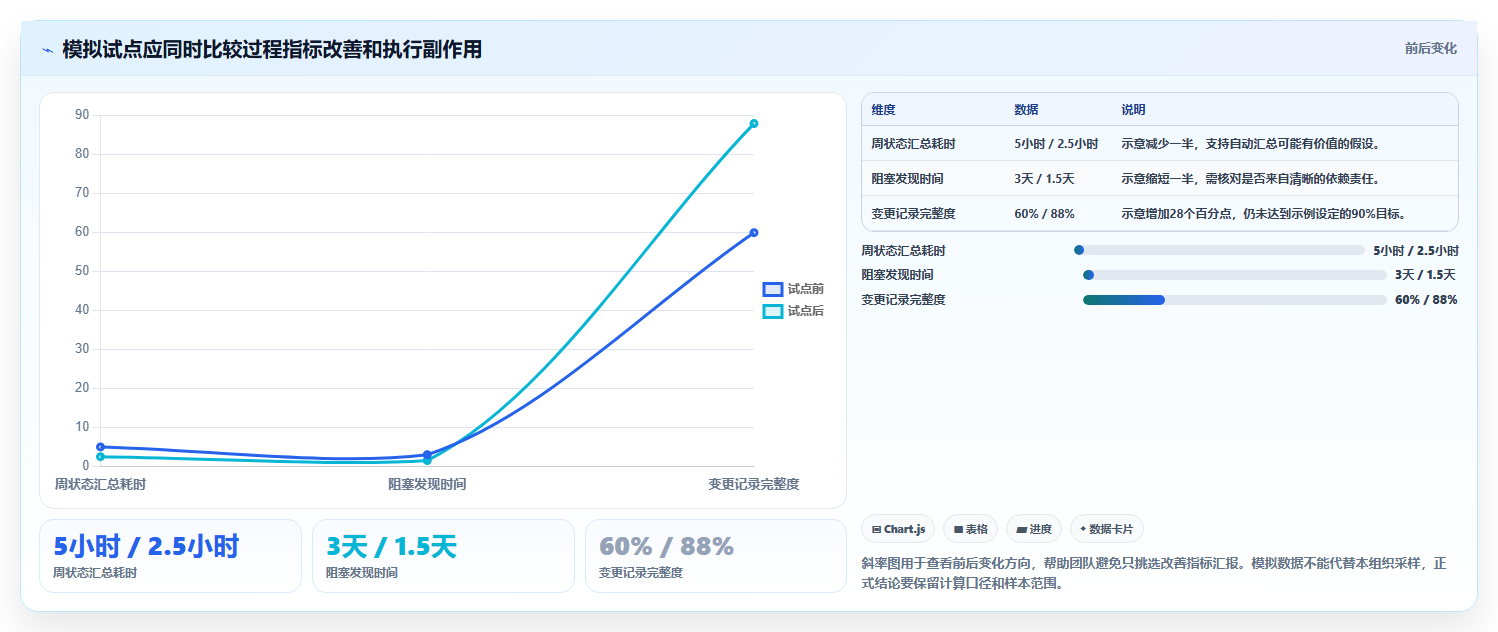Click table cell 周状态汇总耗时

913,143
